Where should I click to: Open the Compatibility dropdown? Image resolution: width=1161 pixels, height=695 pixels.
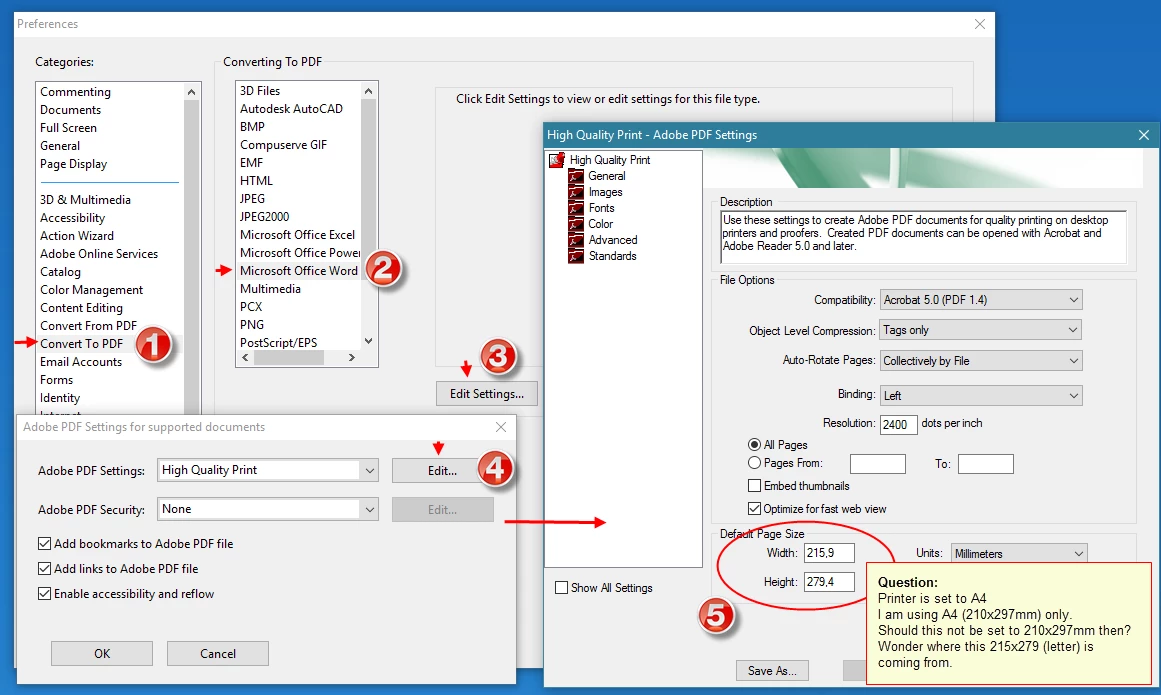point(980,300)
